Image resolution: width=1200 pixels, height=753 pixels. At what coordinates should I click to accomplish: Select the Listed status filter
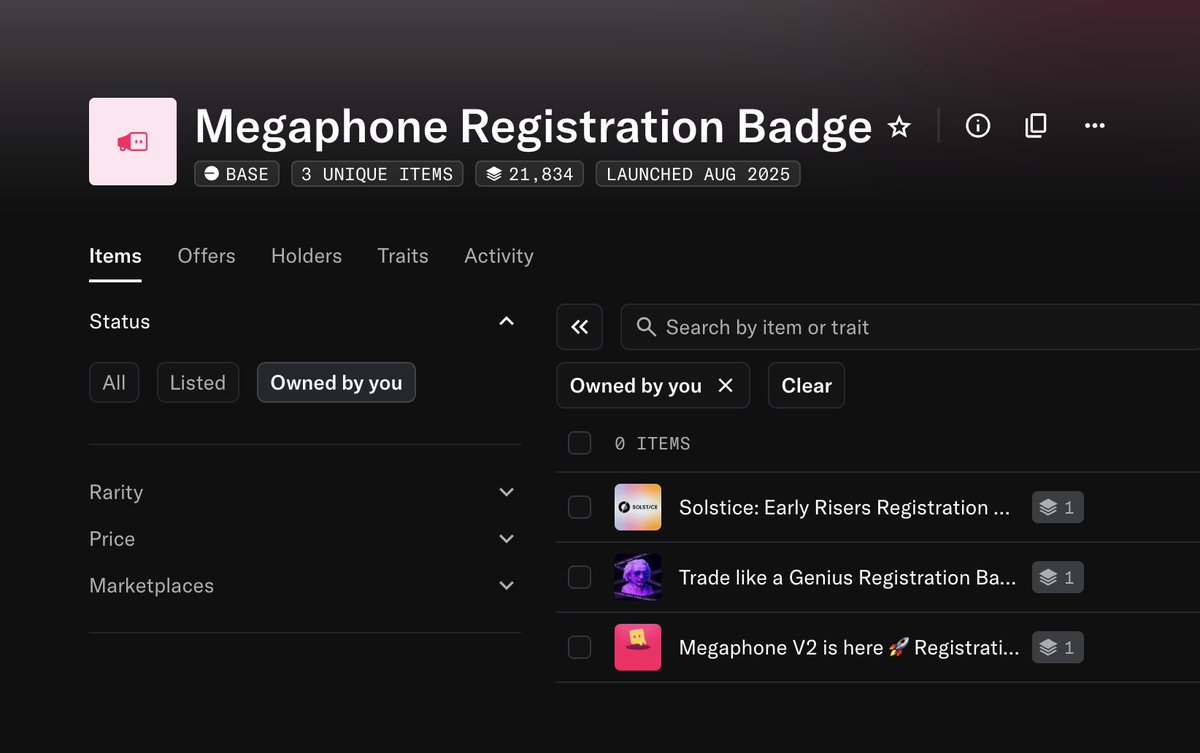[198, 383]
